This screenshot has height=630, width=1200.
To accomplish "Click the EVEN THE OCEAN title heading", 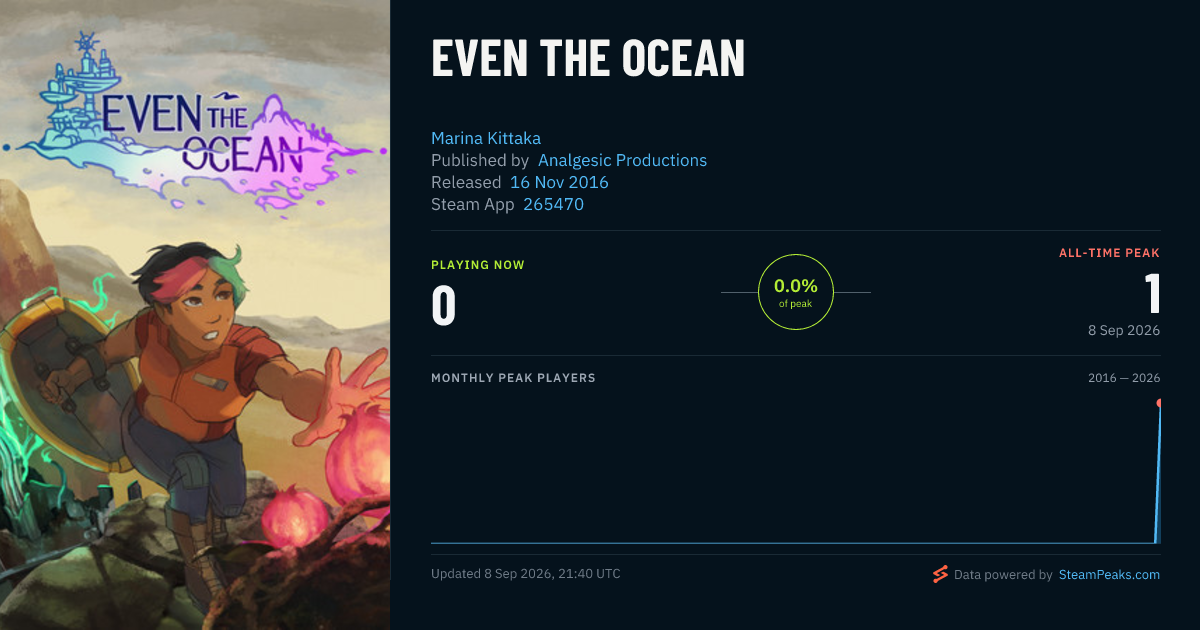I will (588, 59).
